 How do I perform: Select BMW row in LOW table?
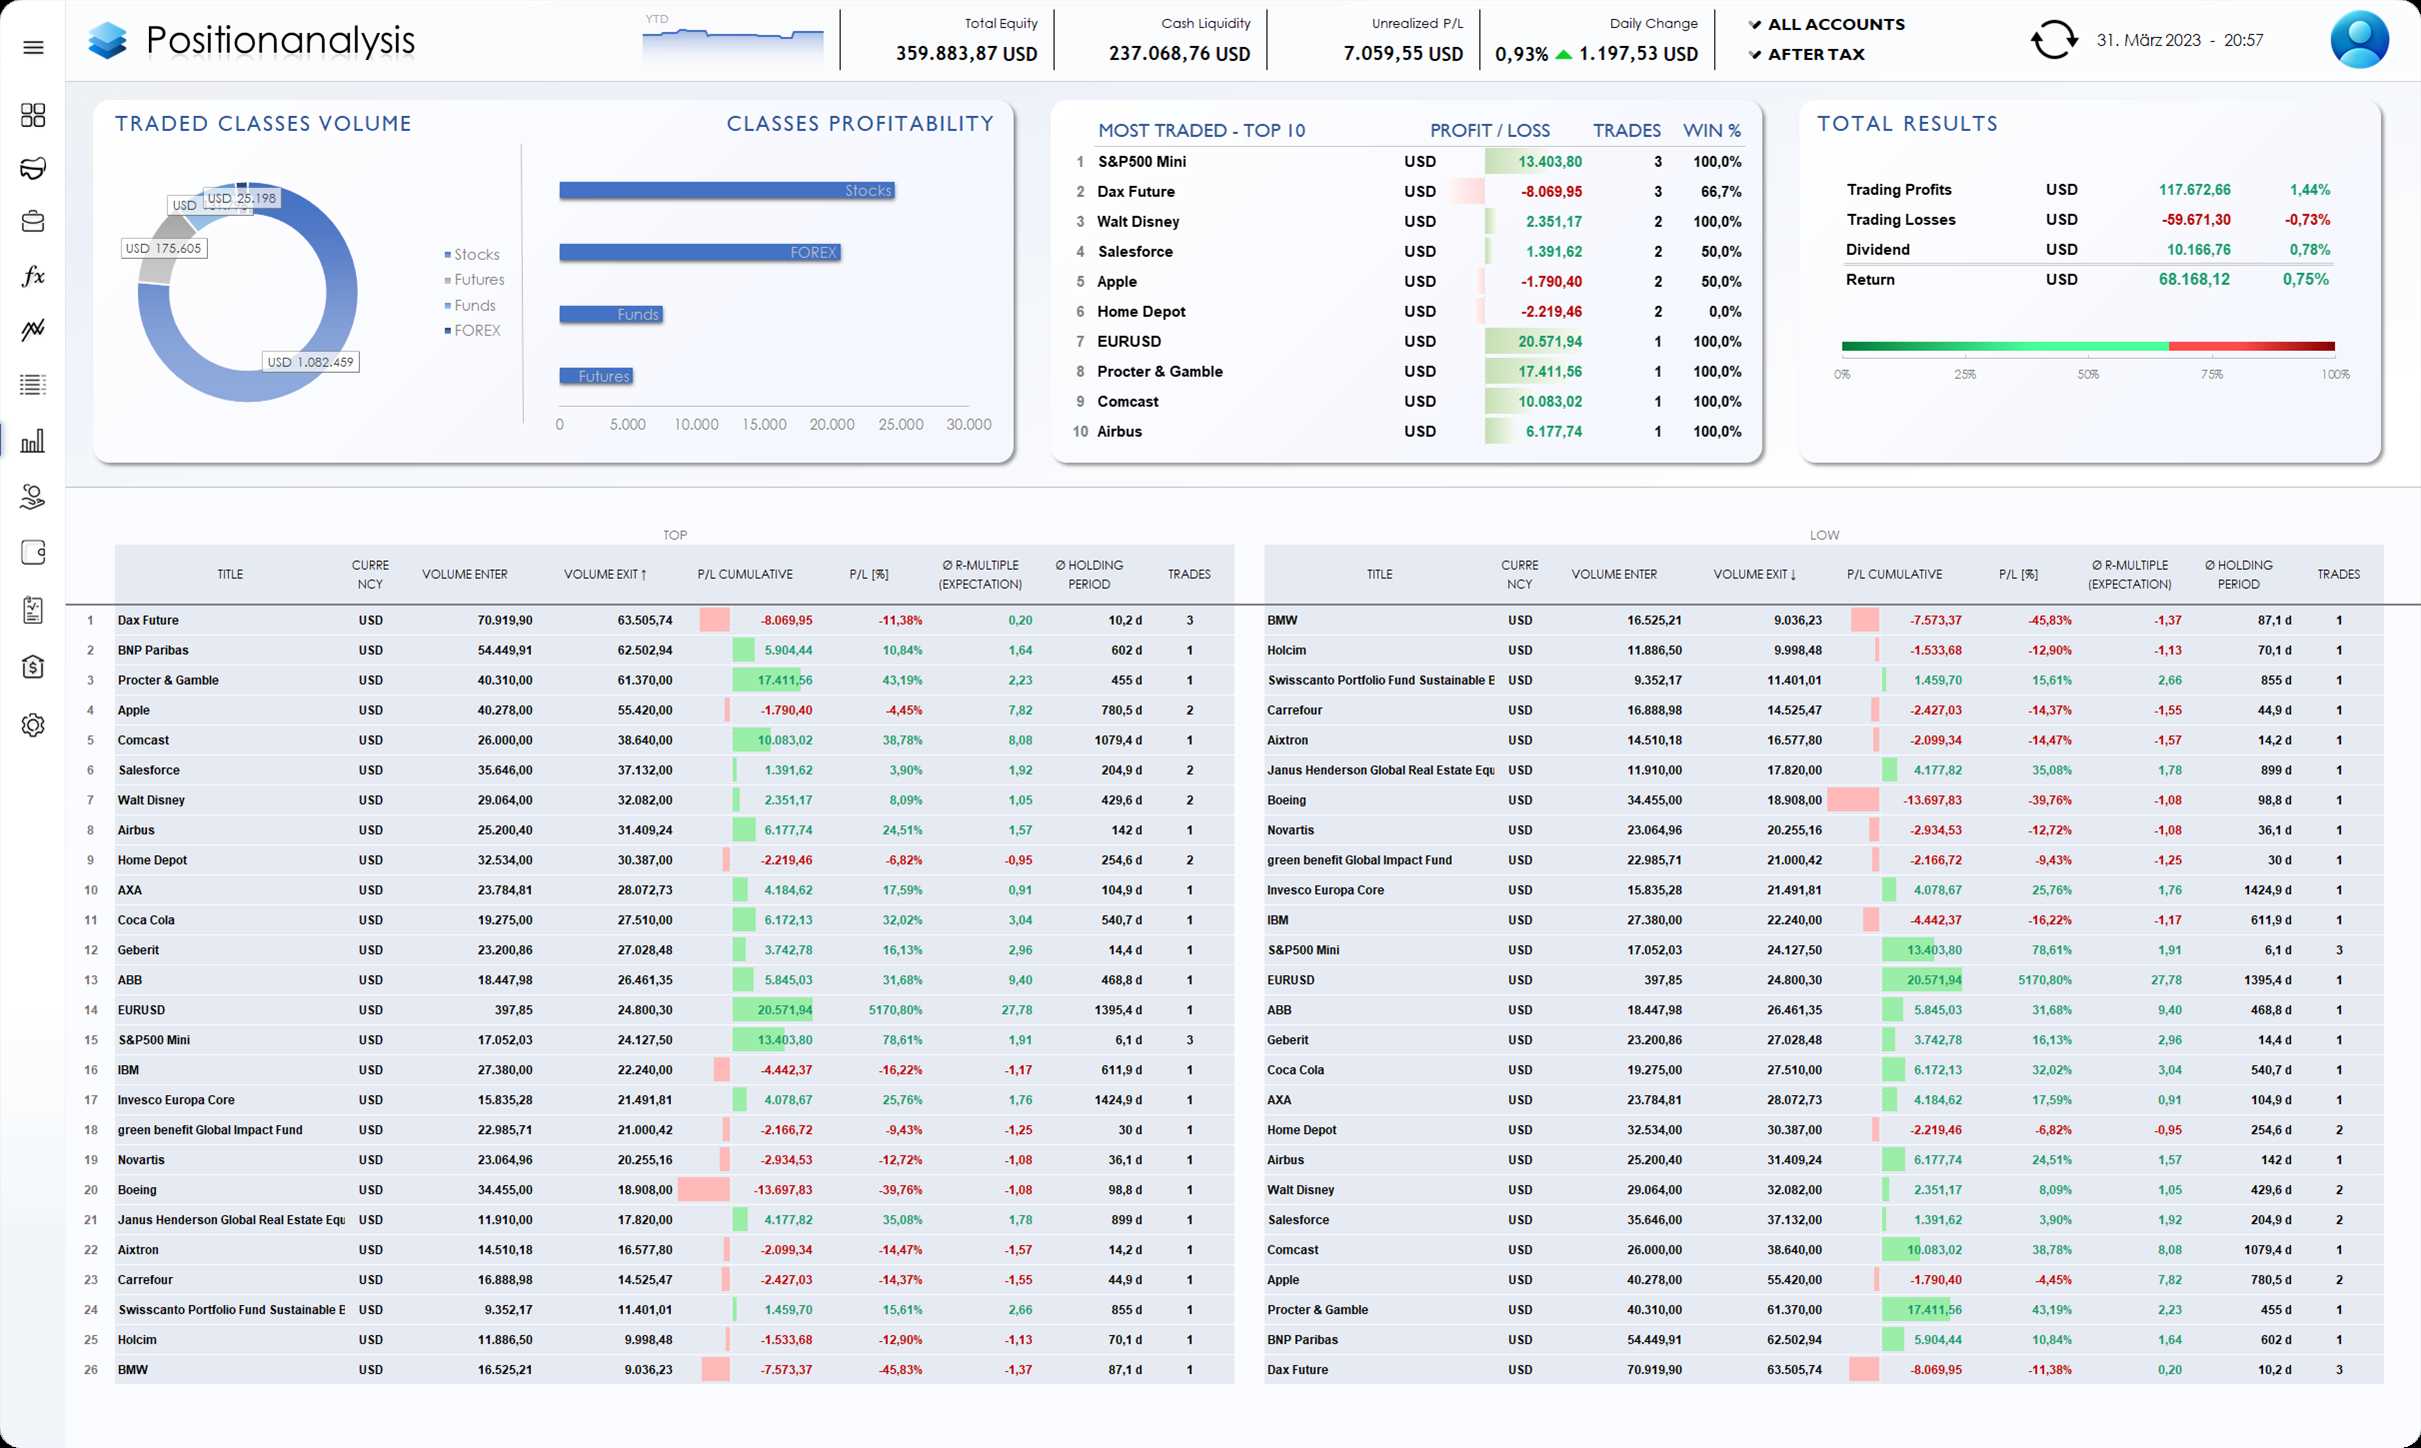point(1824,620)
